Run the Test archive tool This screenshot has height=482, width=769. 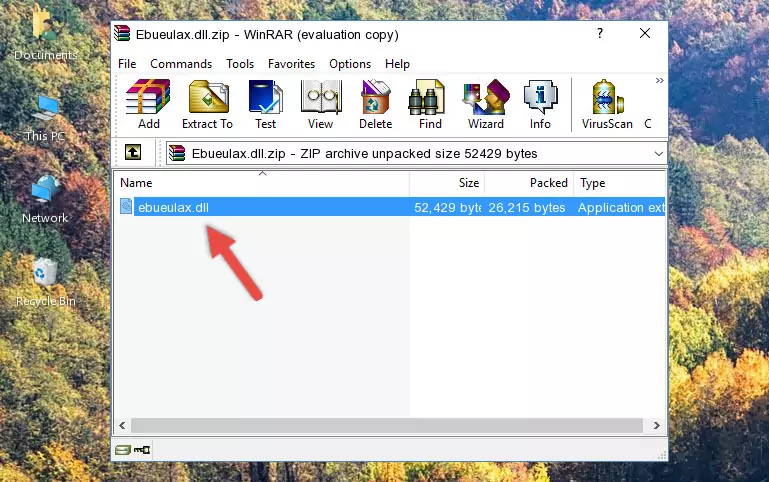[265, 104]
